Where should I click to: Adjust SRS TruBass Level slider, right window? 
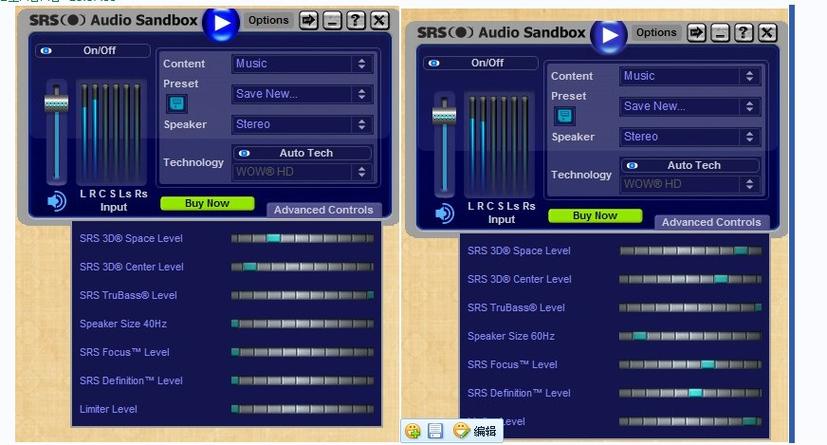690,308
